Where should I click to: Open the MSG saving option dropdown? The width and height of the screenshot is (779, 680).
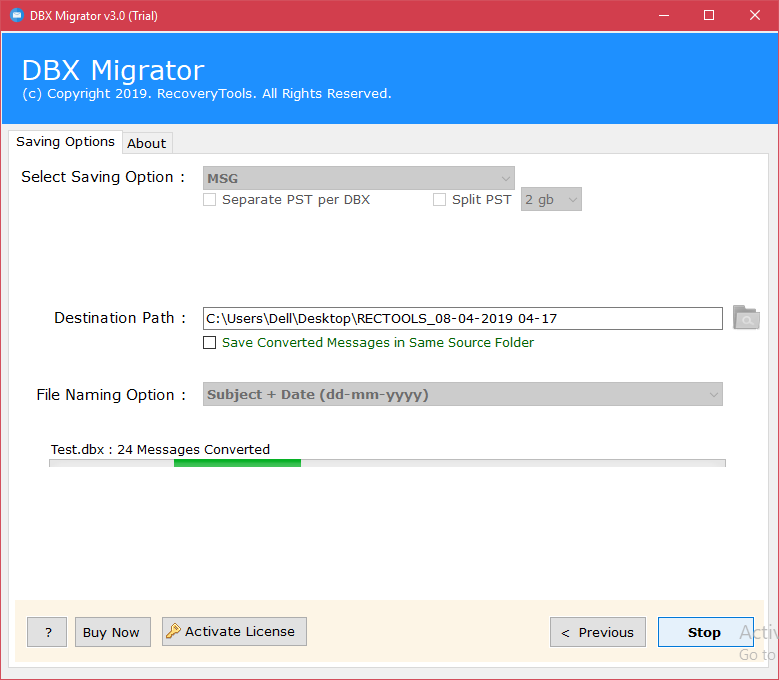click(x=359, y=178)
